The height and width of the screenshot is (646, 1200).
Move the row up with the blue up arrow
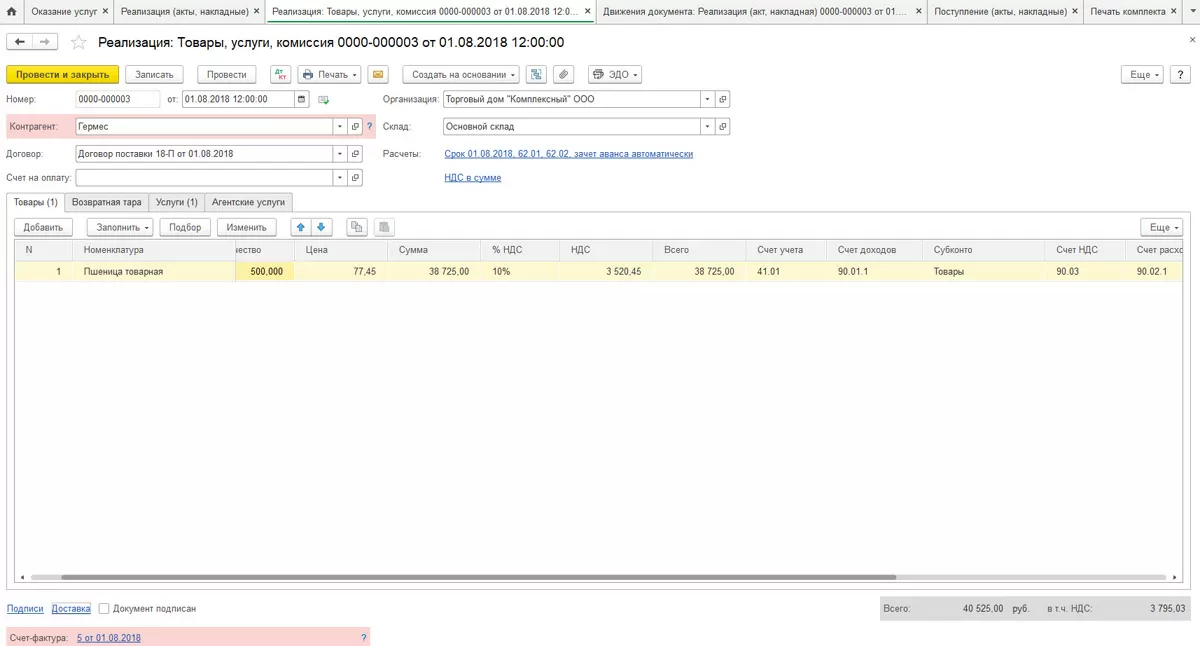pyautogui.click(x=301, y=227)
